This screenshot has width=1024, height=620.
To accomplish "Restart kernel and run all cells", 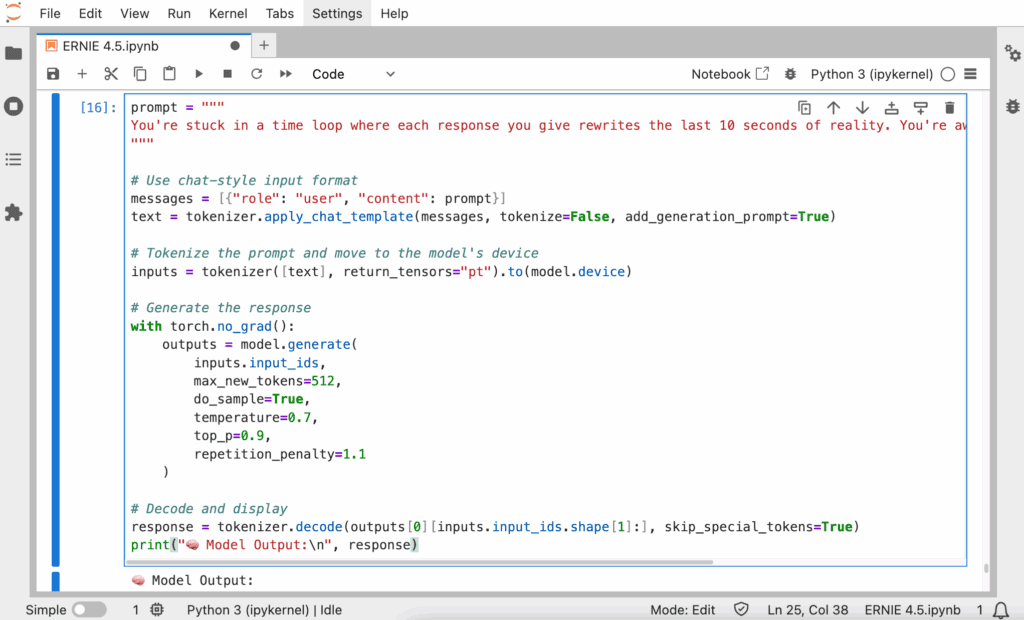I will pos(285,74).
